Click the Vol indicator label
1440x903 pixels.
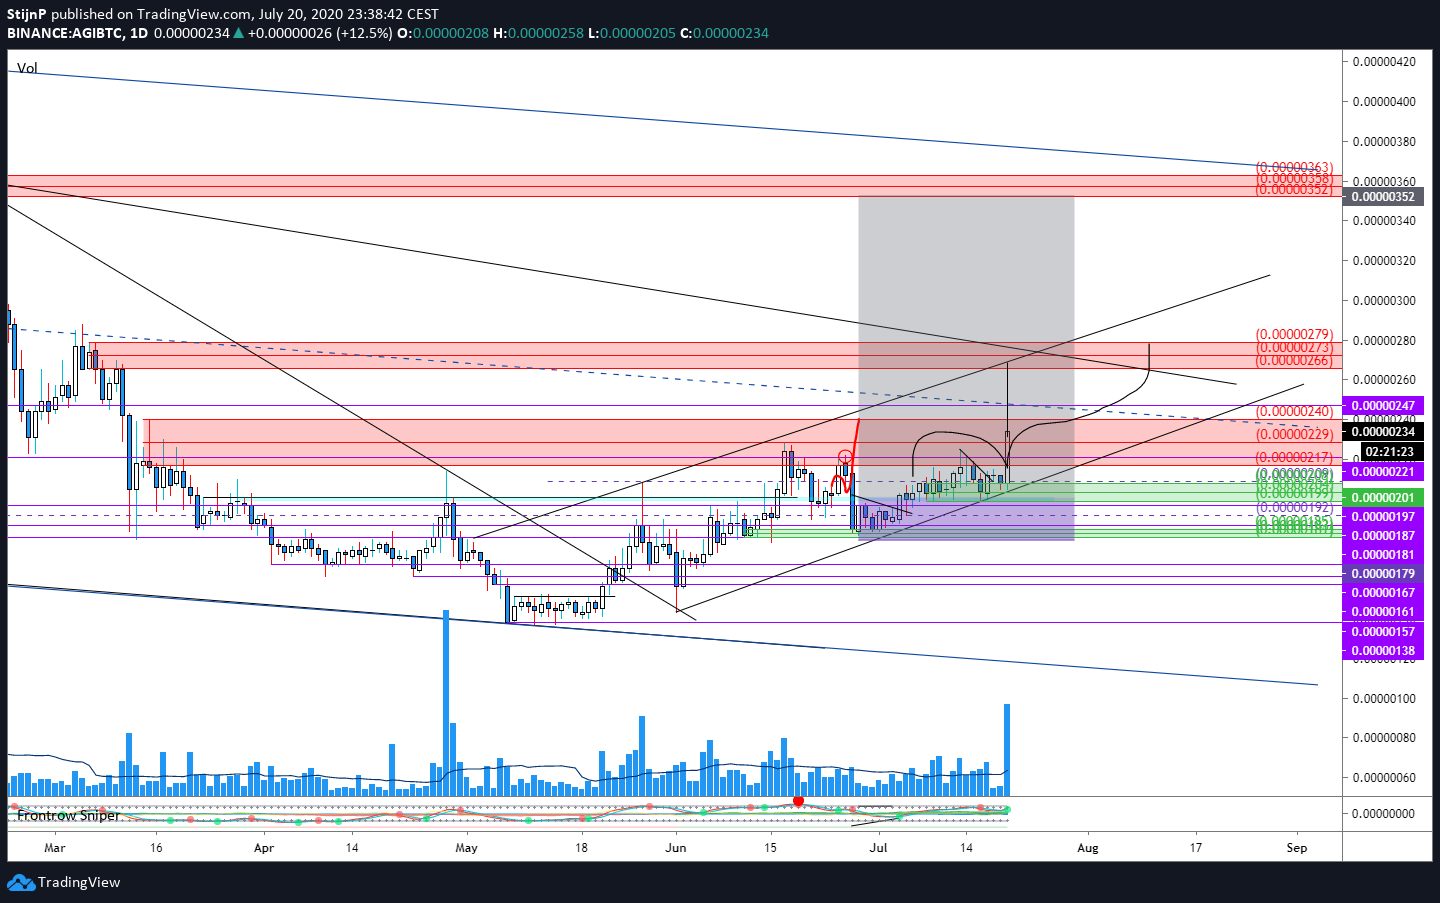pyautogui.click(x=27, y=68)
